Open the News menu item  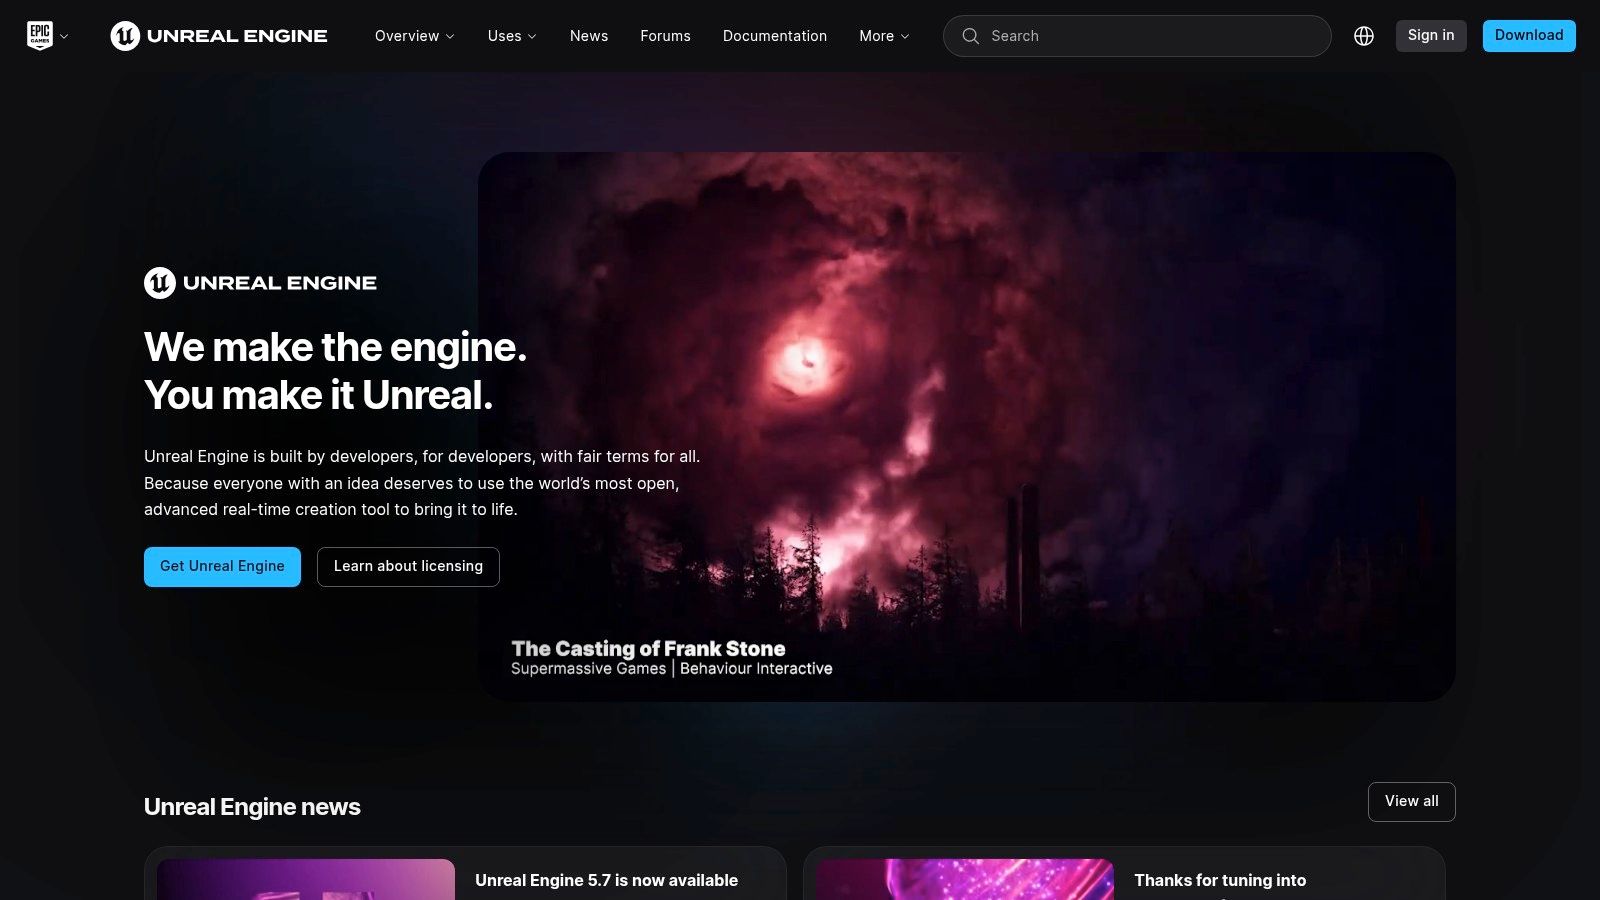click(588, 36)
